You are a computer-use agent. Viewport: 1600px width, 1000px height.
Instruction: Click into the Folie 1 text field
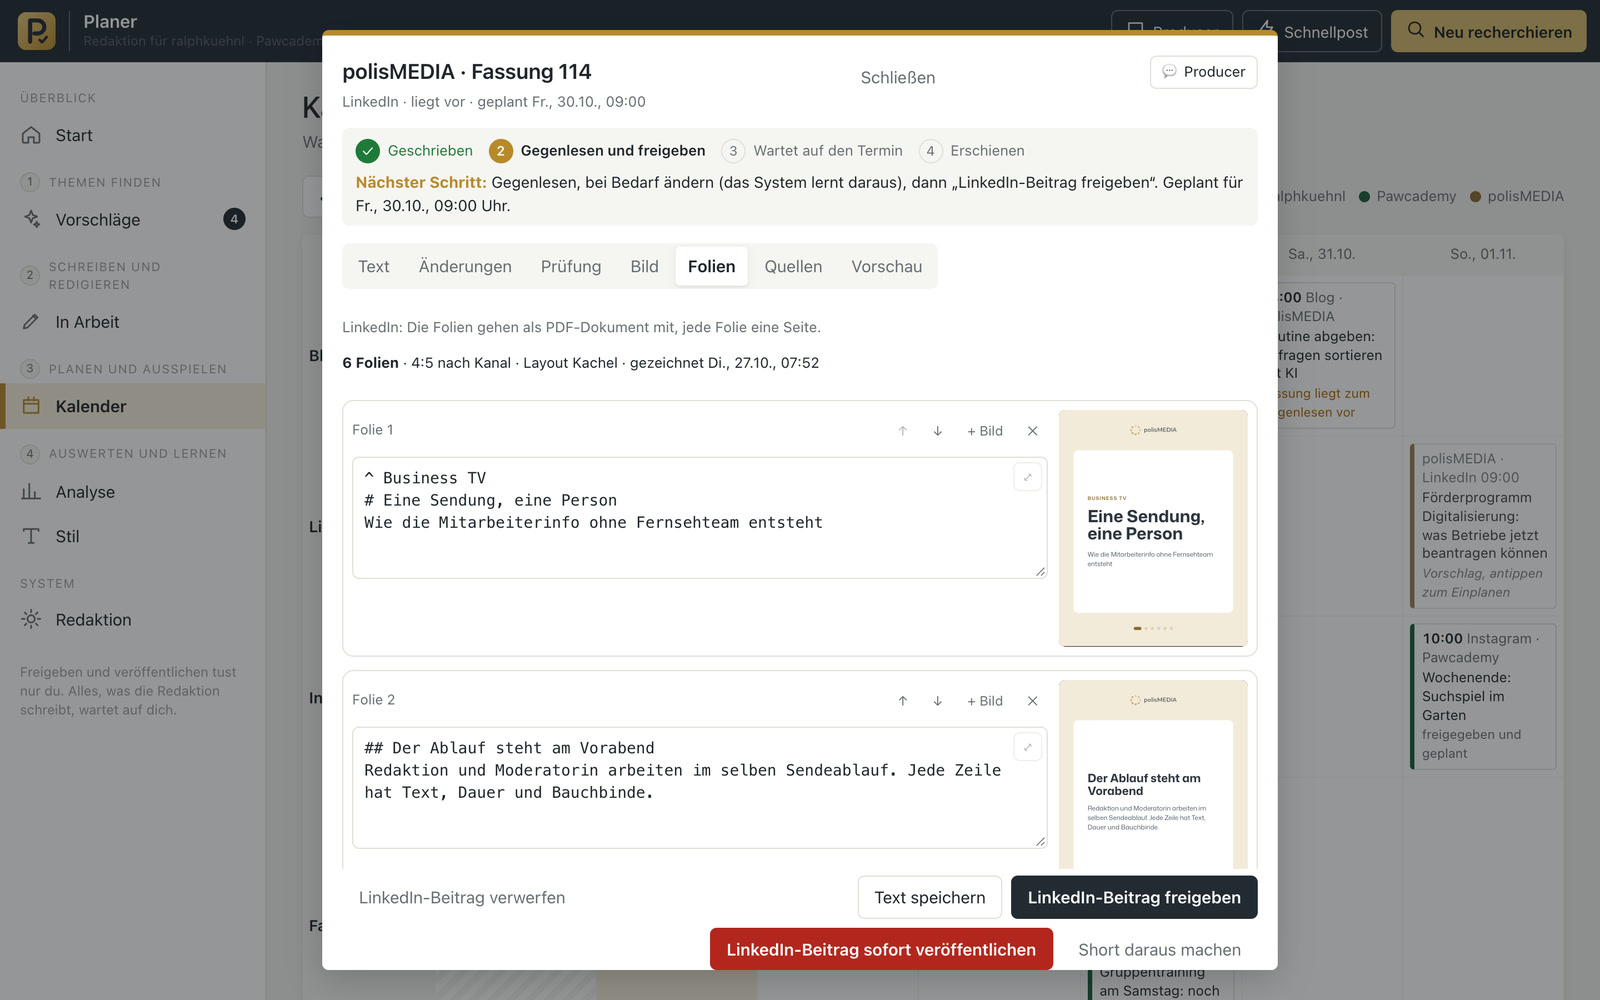(x=699, y=518)
